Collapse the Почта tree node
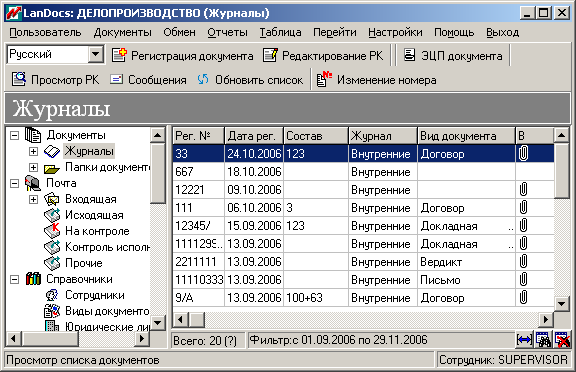The height and width of the screenshot is (372, 576). tap(14, 183)
